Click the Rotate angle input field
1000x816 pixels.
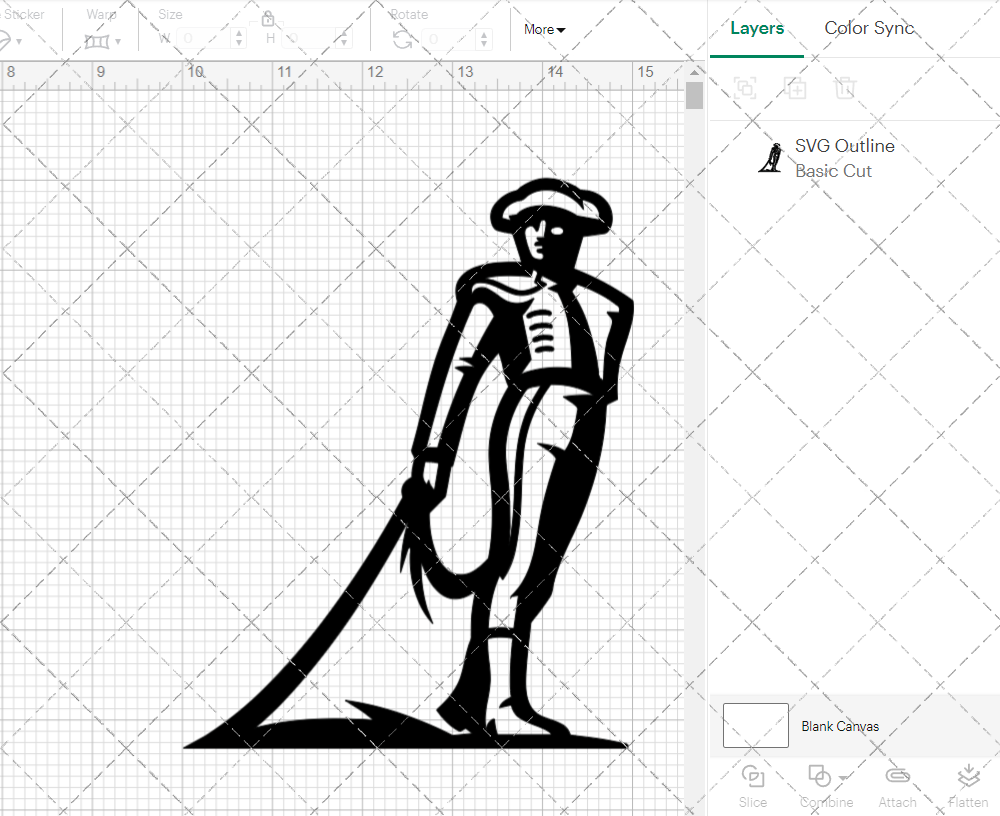point(448,39)
